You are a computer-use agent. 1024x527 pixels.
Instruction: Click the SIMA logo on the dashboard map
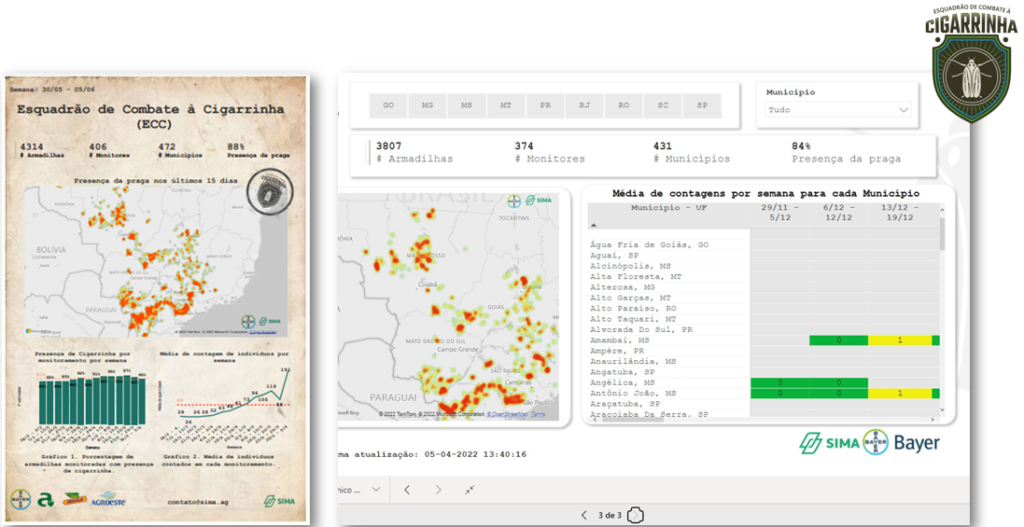click(x=539, y=200)
